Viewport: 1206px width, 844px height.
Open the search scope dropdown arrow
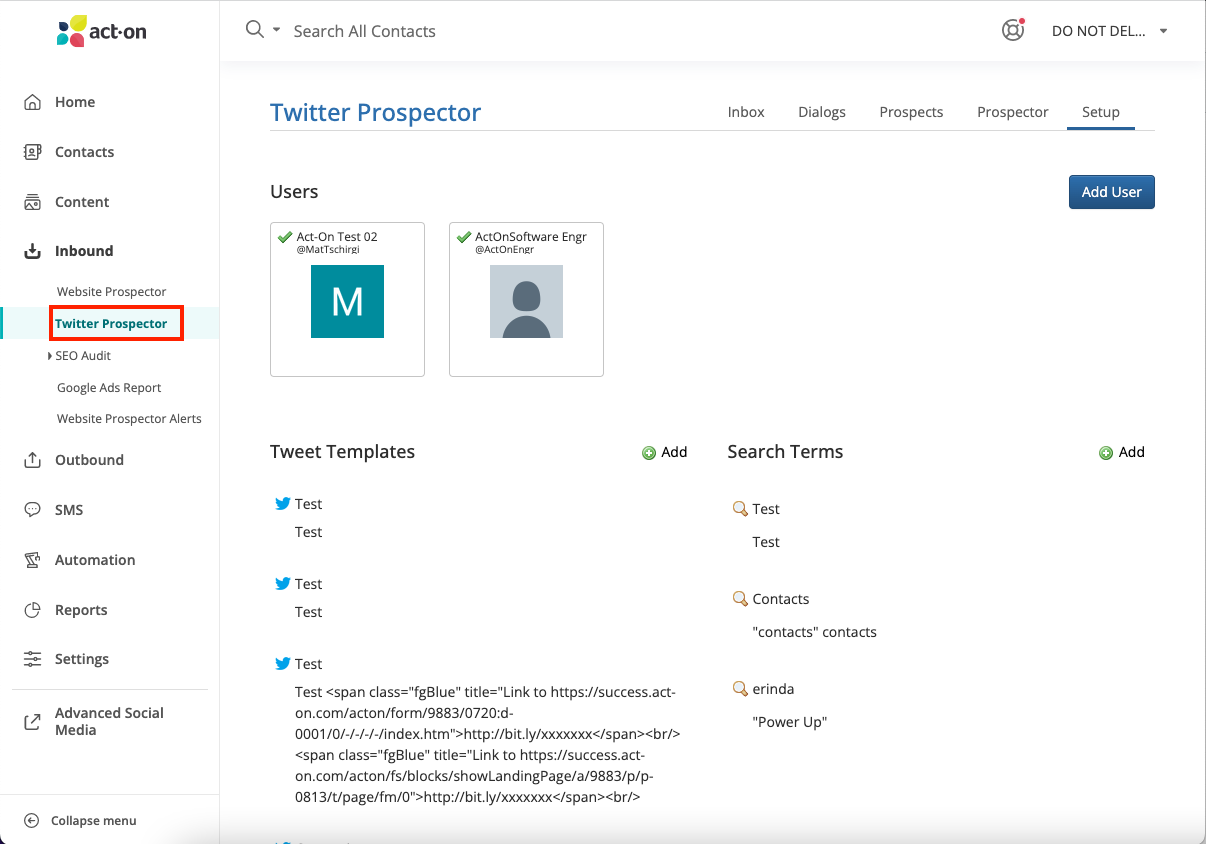276,30
